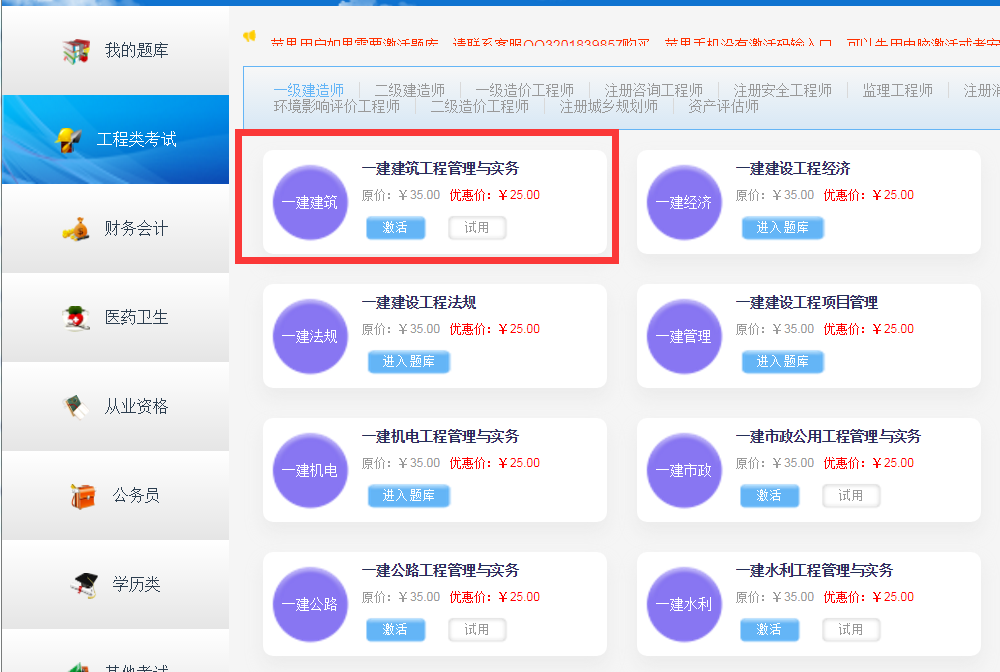Click the 我的题库 books icon
The height and width of the screenshot is (672, 1000).
click(75, 51)
